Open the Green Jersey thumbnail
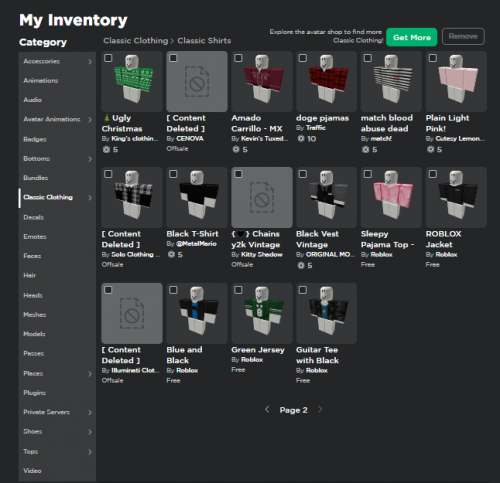500x483 pixels. 262,313
